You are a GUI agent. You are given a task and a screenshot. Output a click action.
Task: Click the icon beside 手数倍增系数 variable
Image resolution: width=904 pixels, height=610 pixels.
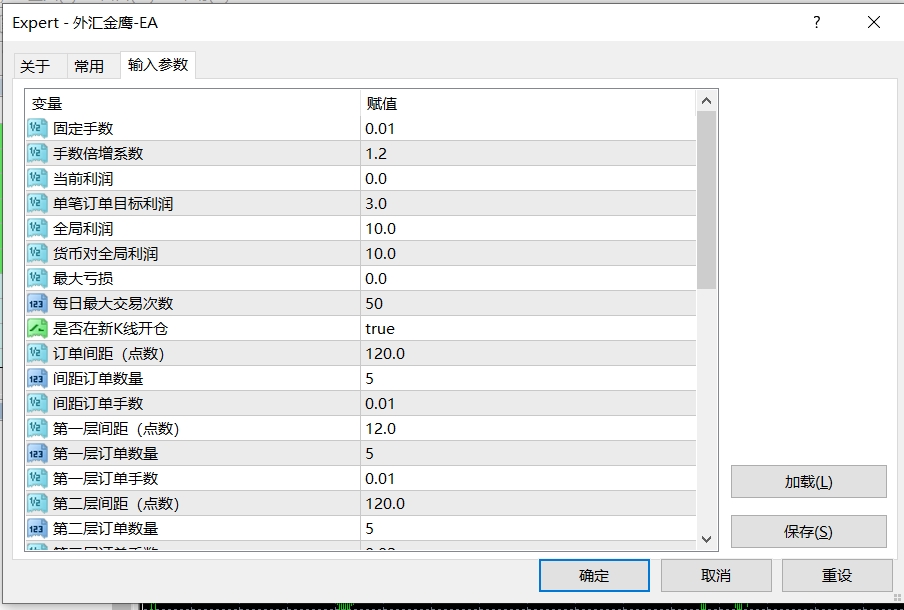[x=37, y=153]
